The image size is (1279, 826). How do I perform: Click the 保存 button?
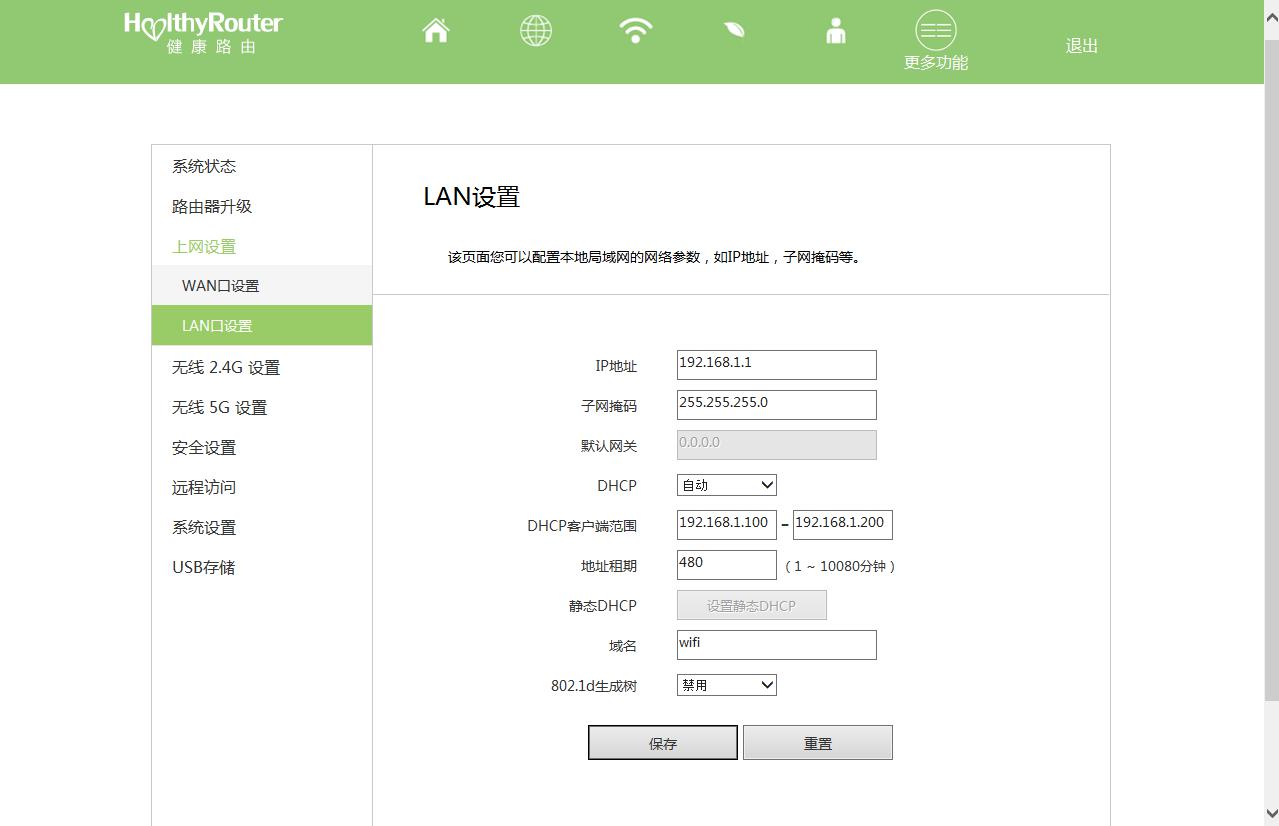point(663,743)
